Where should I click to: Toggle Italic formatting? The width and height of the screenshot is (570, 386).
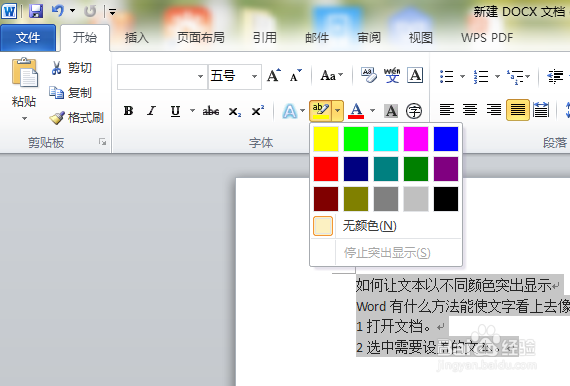(151, 110)
